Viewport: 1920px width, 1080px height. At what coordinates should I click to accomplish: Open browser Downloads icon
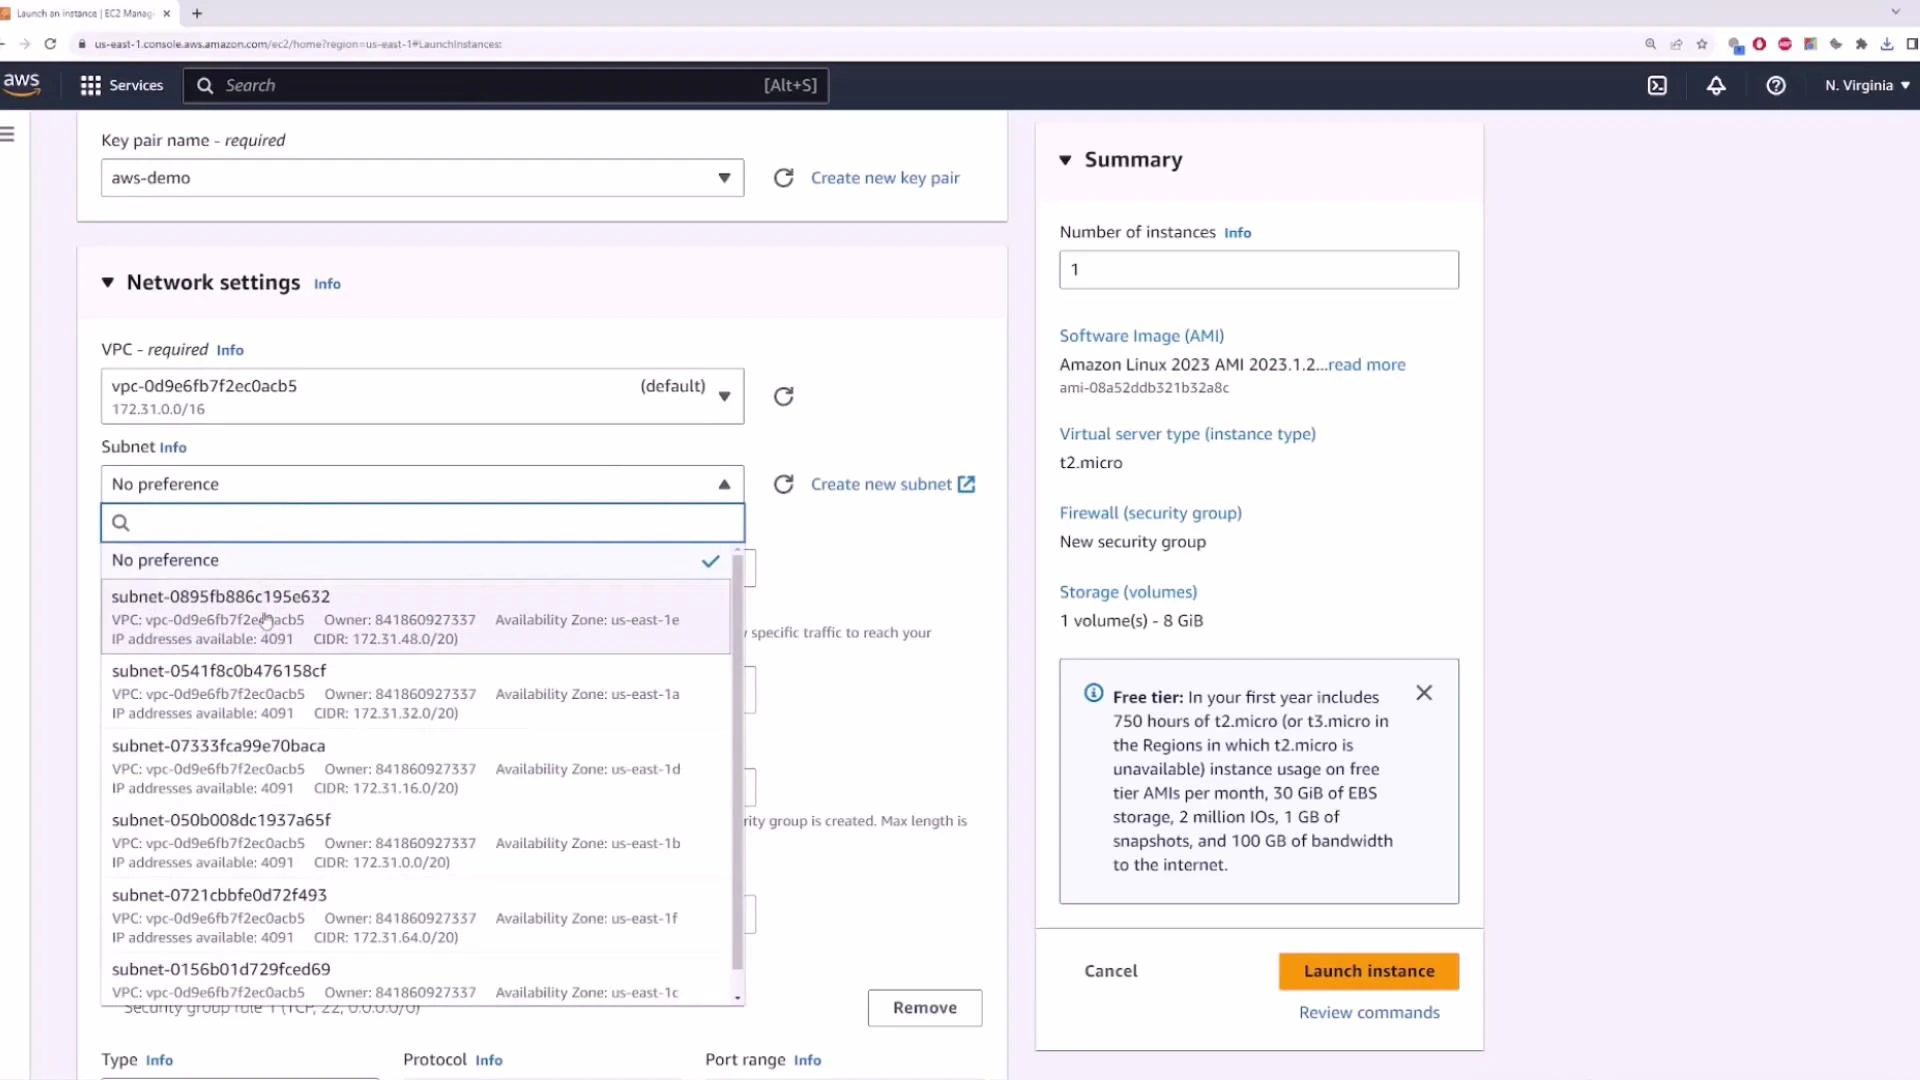[x=1888, y=44]
